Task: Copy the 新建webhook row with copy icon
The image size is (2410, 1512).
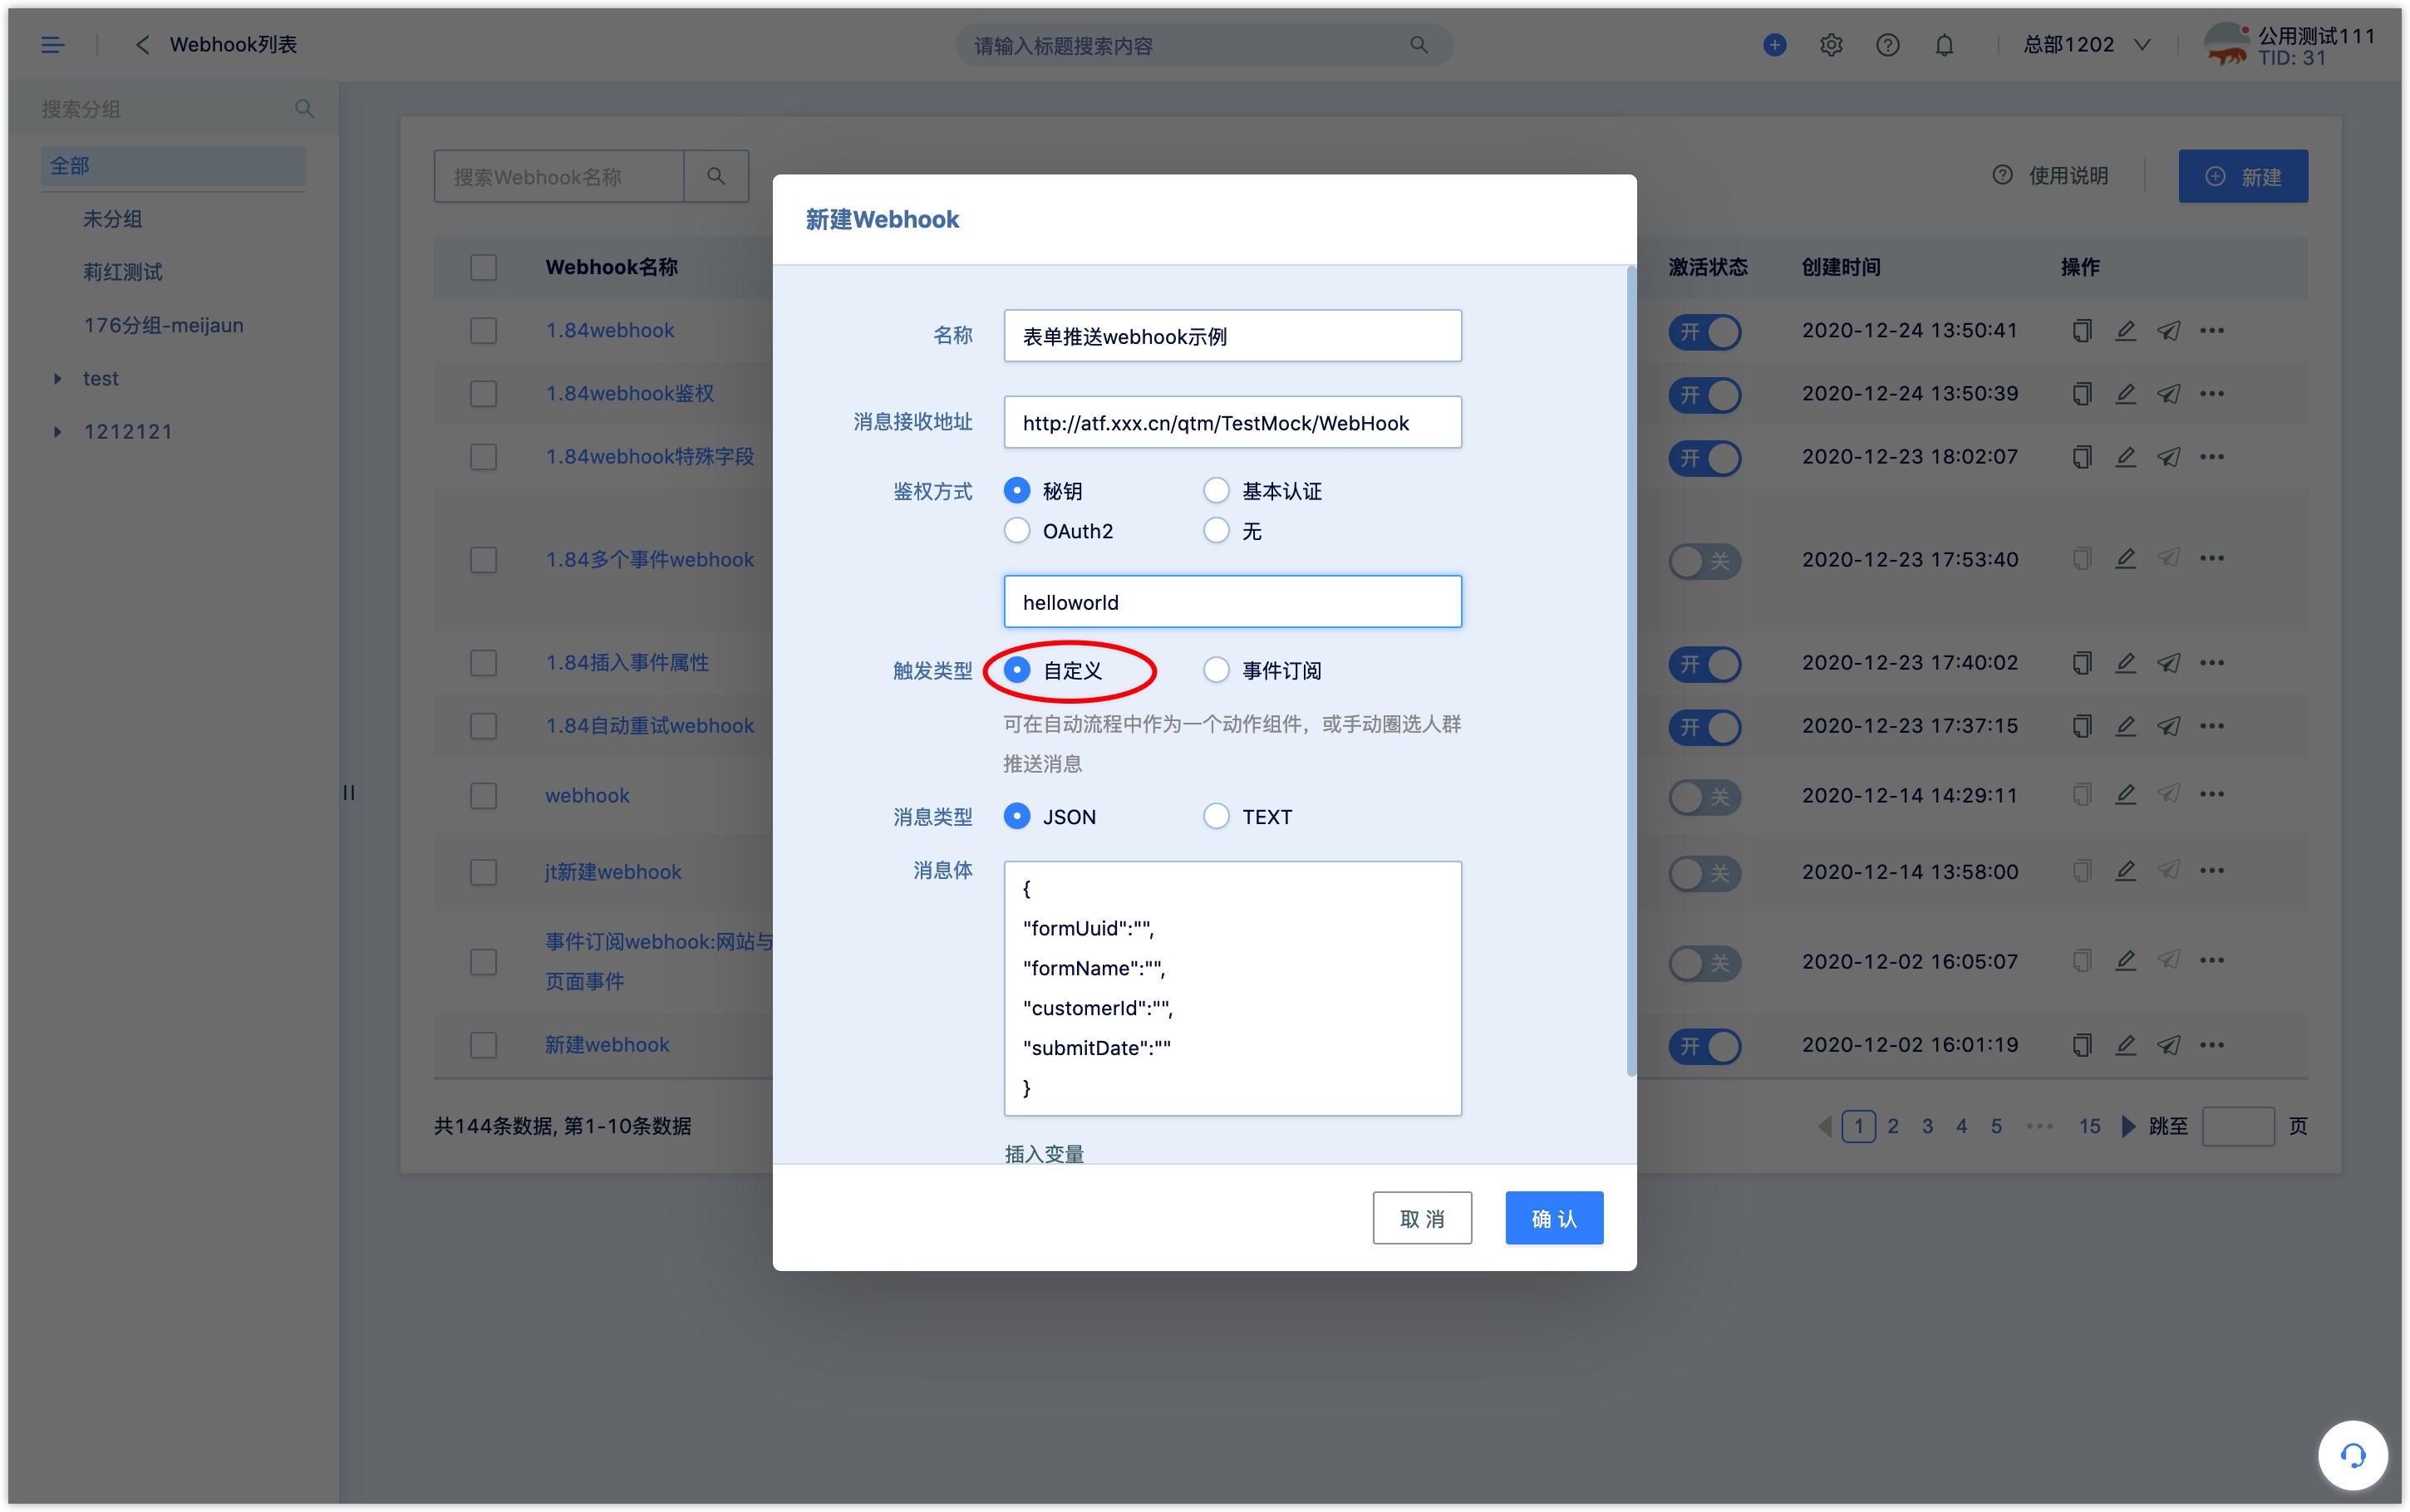Action: tap(2081, 1044)
